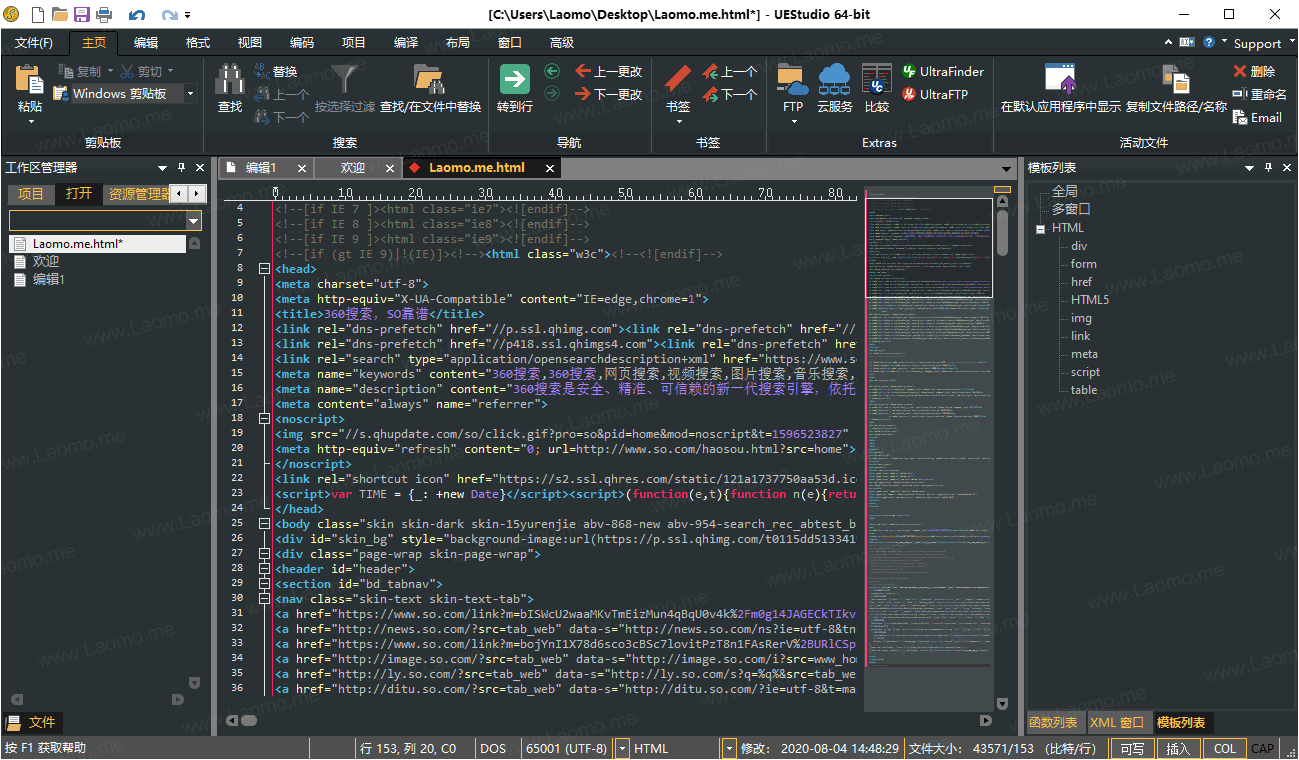1299x760 pixels.
Task: Collapse the HTML node in template list
Action: [x=1041, y=228]
